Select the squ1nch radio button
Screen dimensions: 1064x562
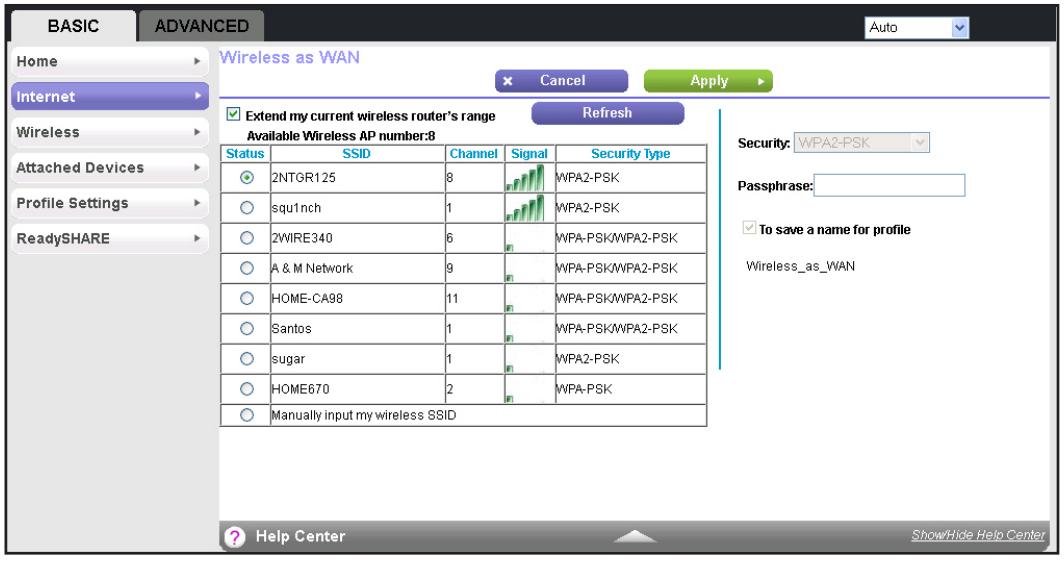pyautogui.click(x=246, y=208)
